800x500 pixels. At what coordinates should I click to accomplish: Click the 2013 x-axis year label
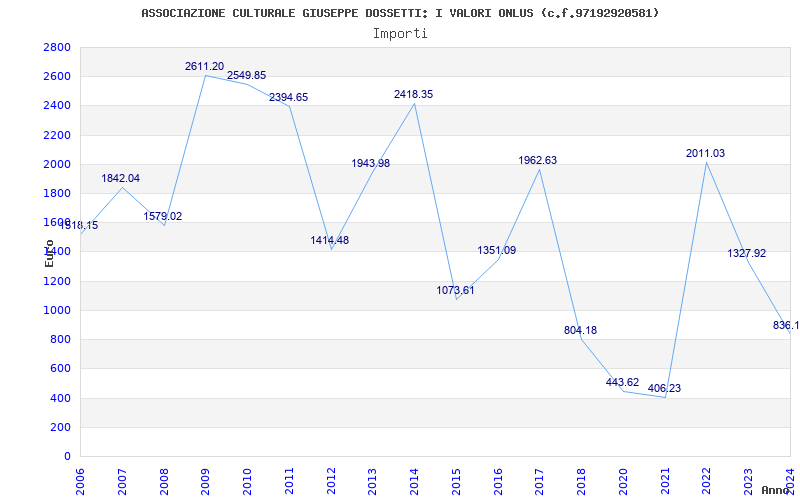pyautogui.click(x=373, y=481)
